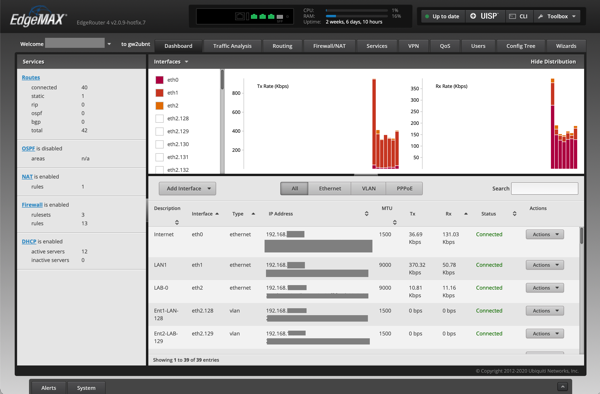This screenshot has height=394, width=600.
Task: Click Hide Distribution
Action: [553, 62]
